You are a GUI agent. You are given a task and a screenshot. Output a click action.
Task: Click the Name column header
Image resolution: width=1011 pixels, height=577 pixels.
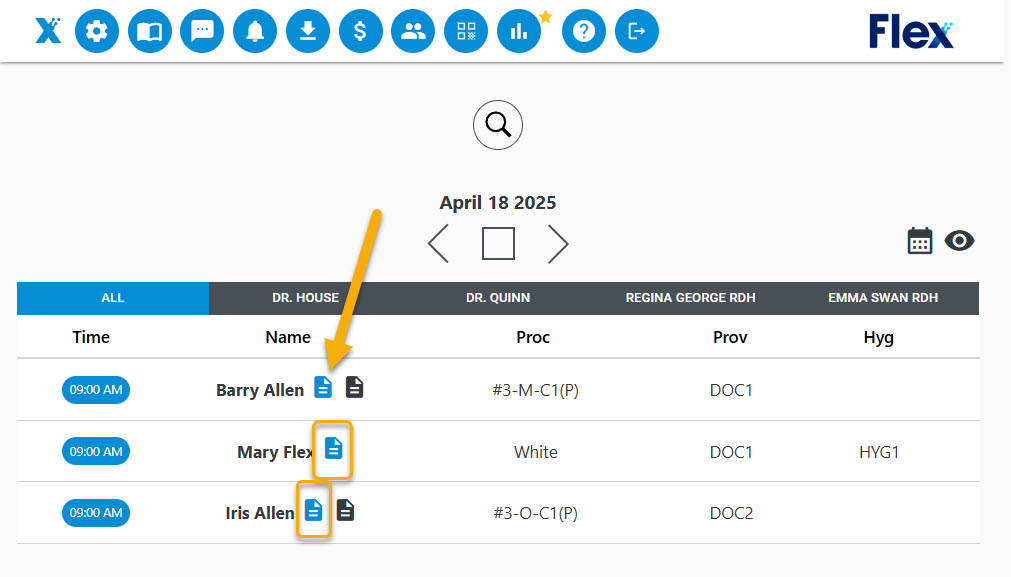[x=288, y=337]
